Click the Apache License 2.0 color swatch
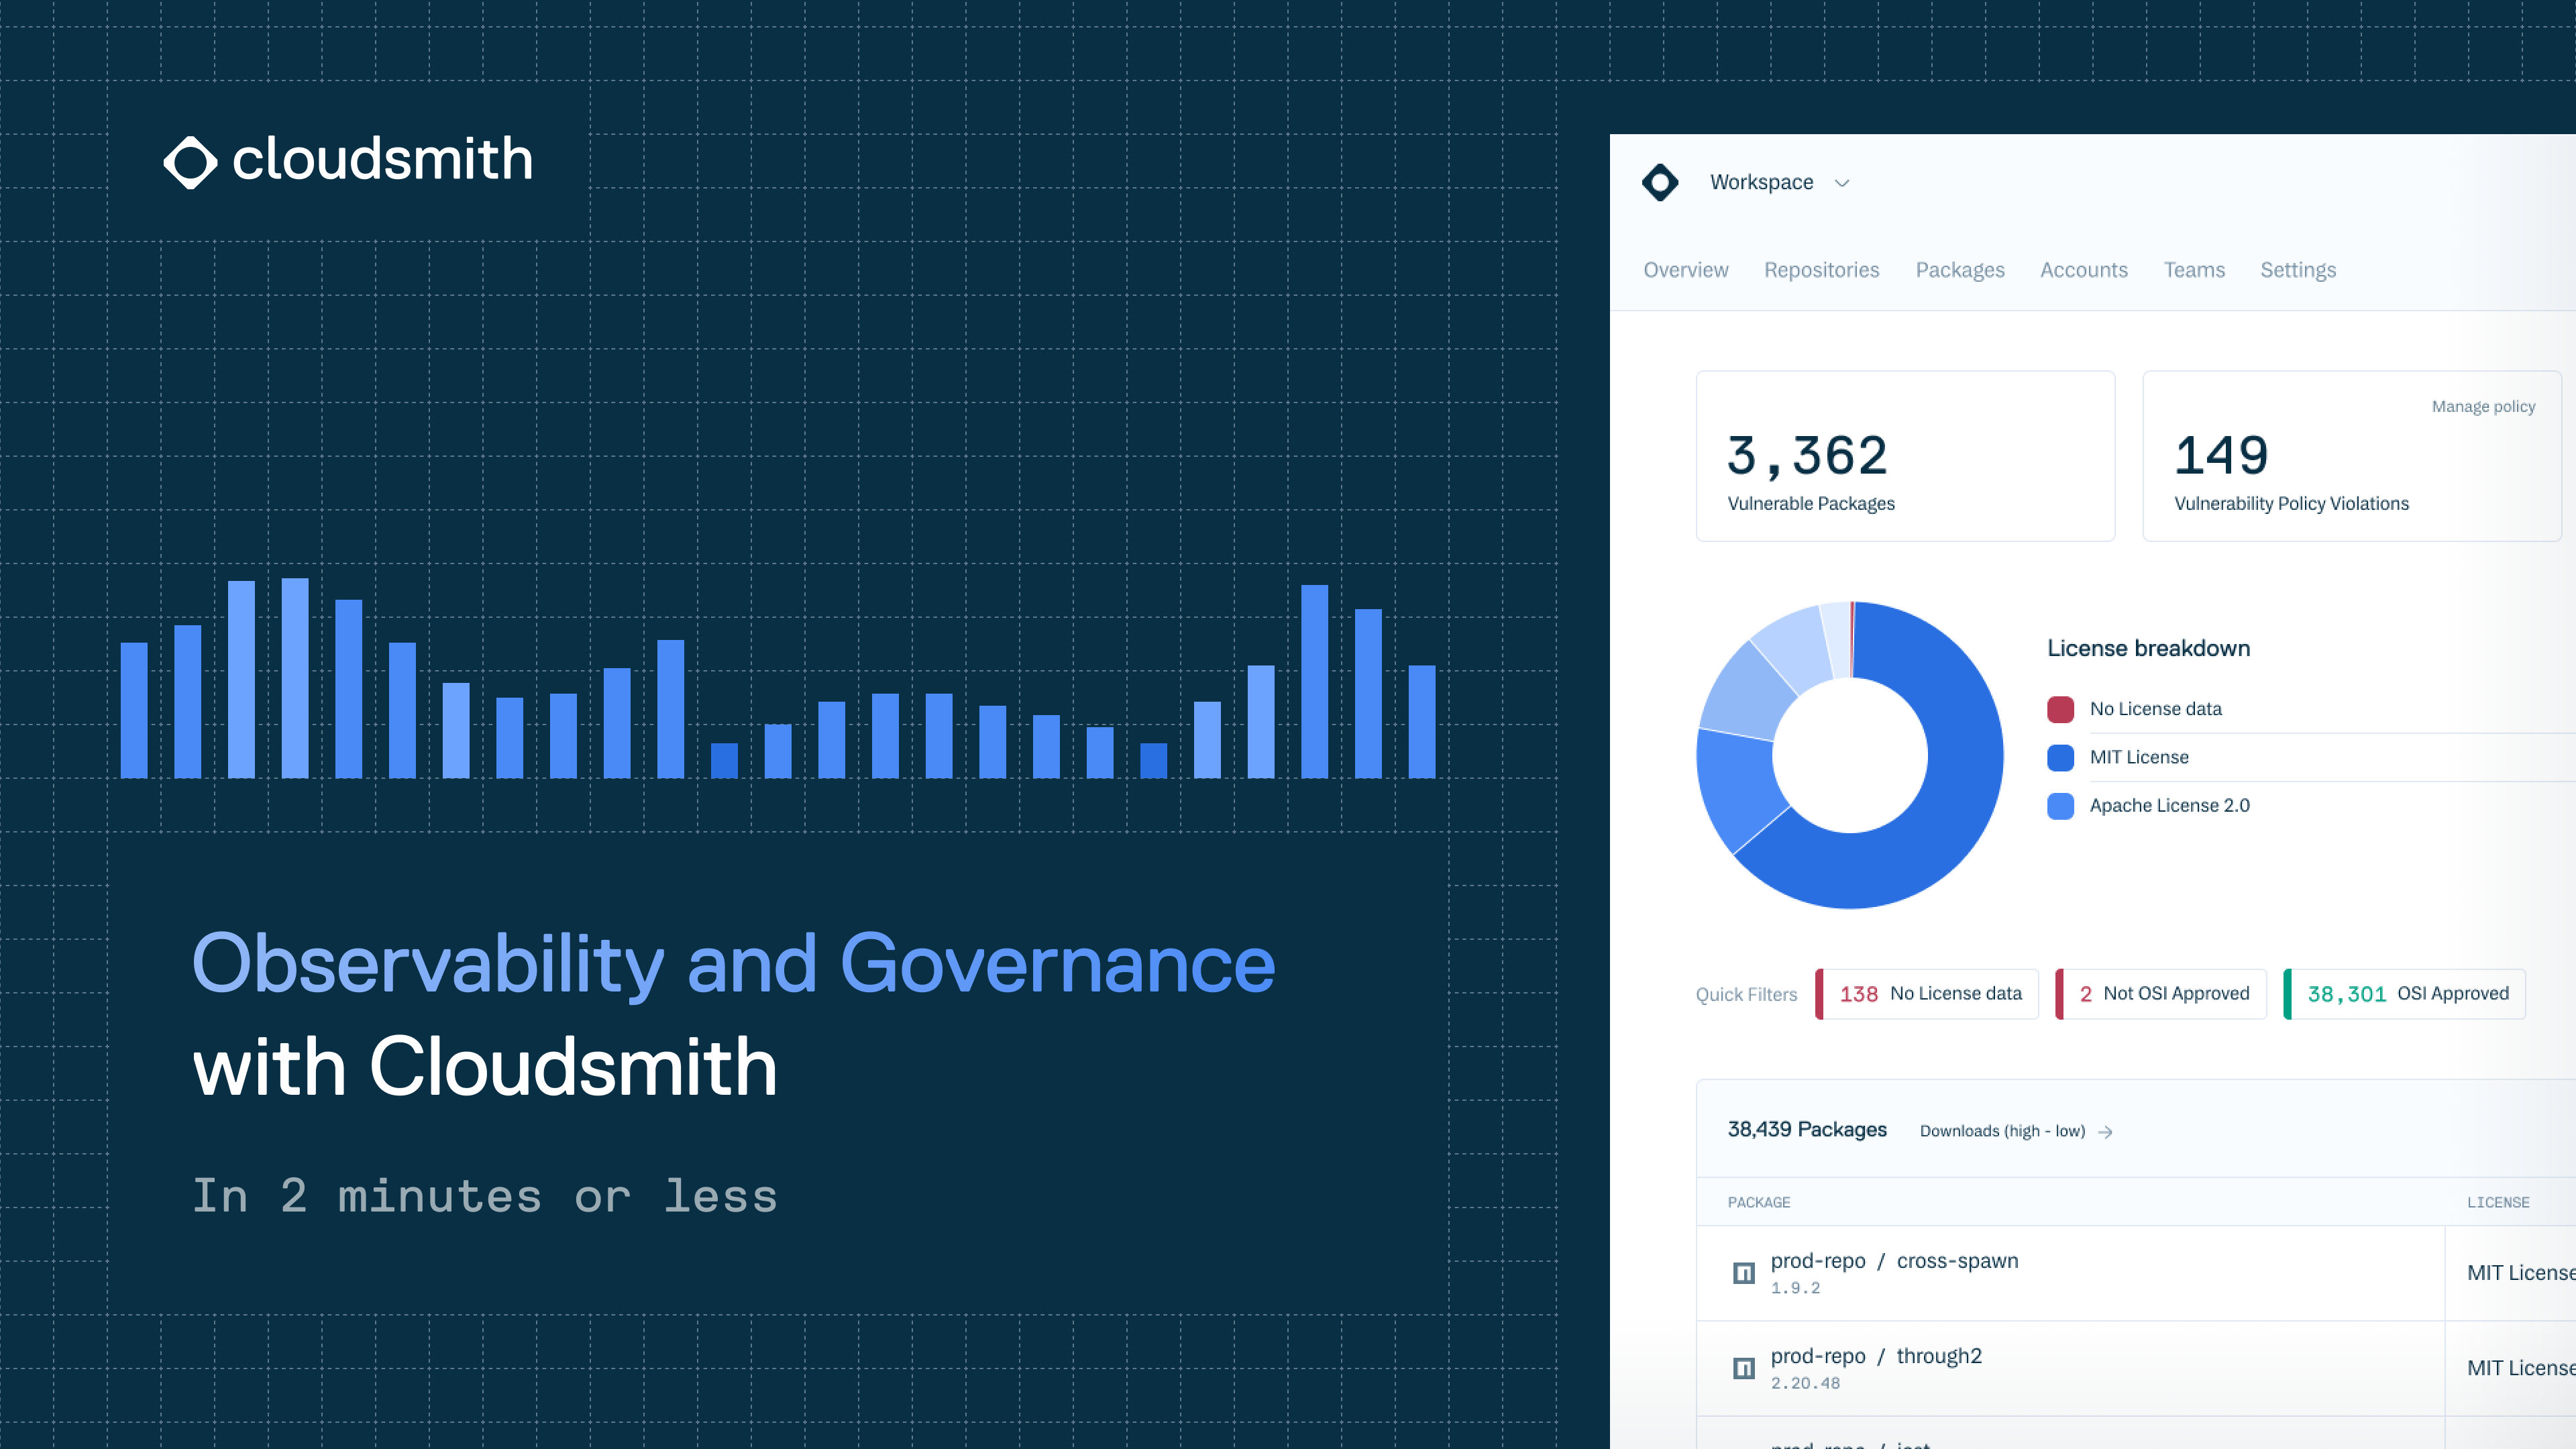Image resolution: width=2576 pixels, height=1449 pixels. coord(2060,806)
